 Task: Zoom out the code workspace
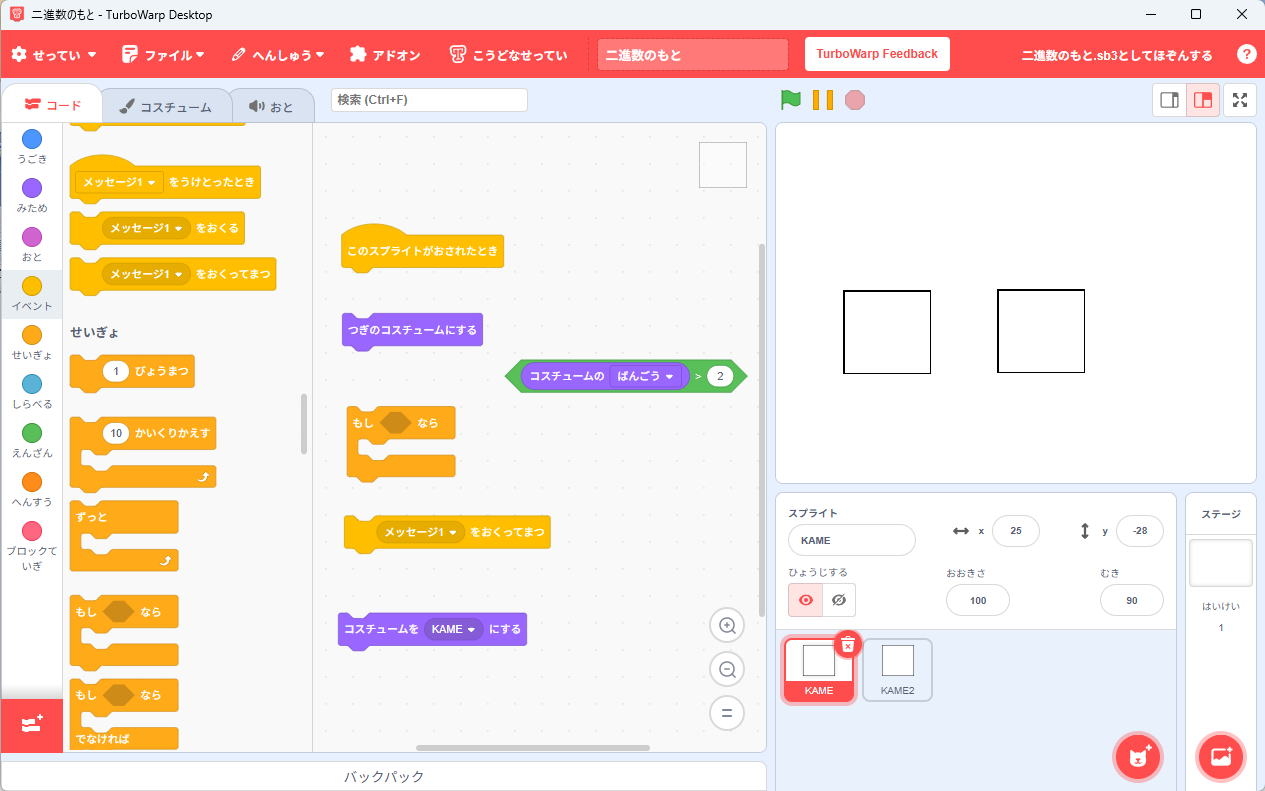tap(727, 669)
